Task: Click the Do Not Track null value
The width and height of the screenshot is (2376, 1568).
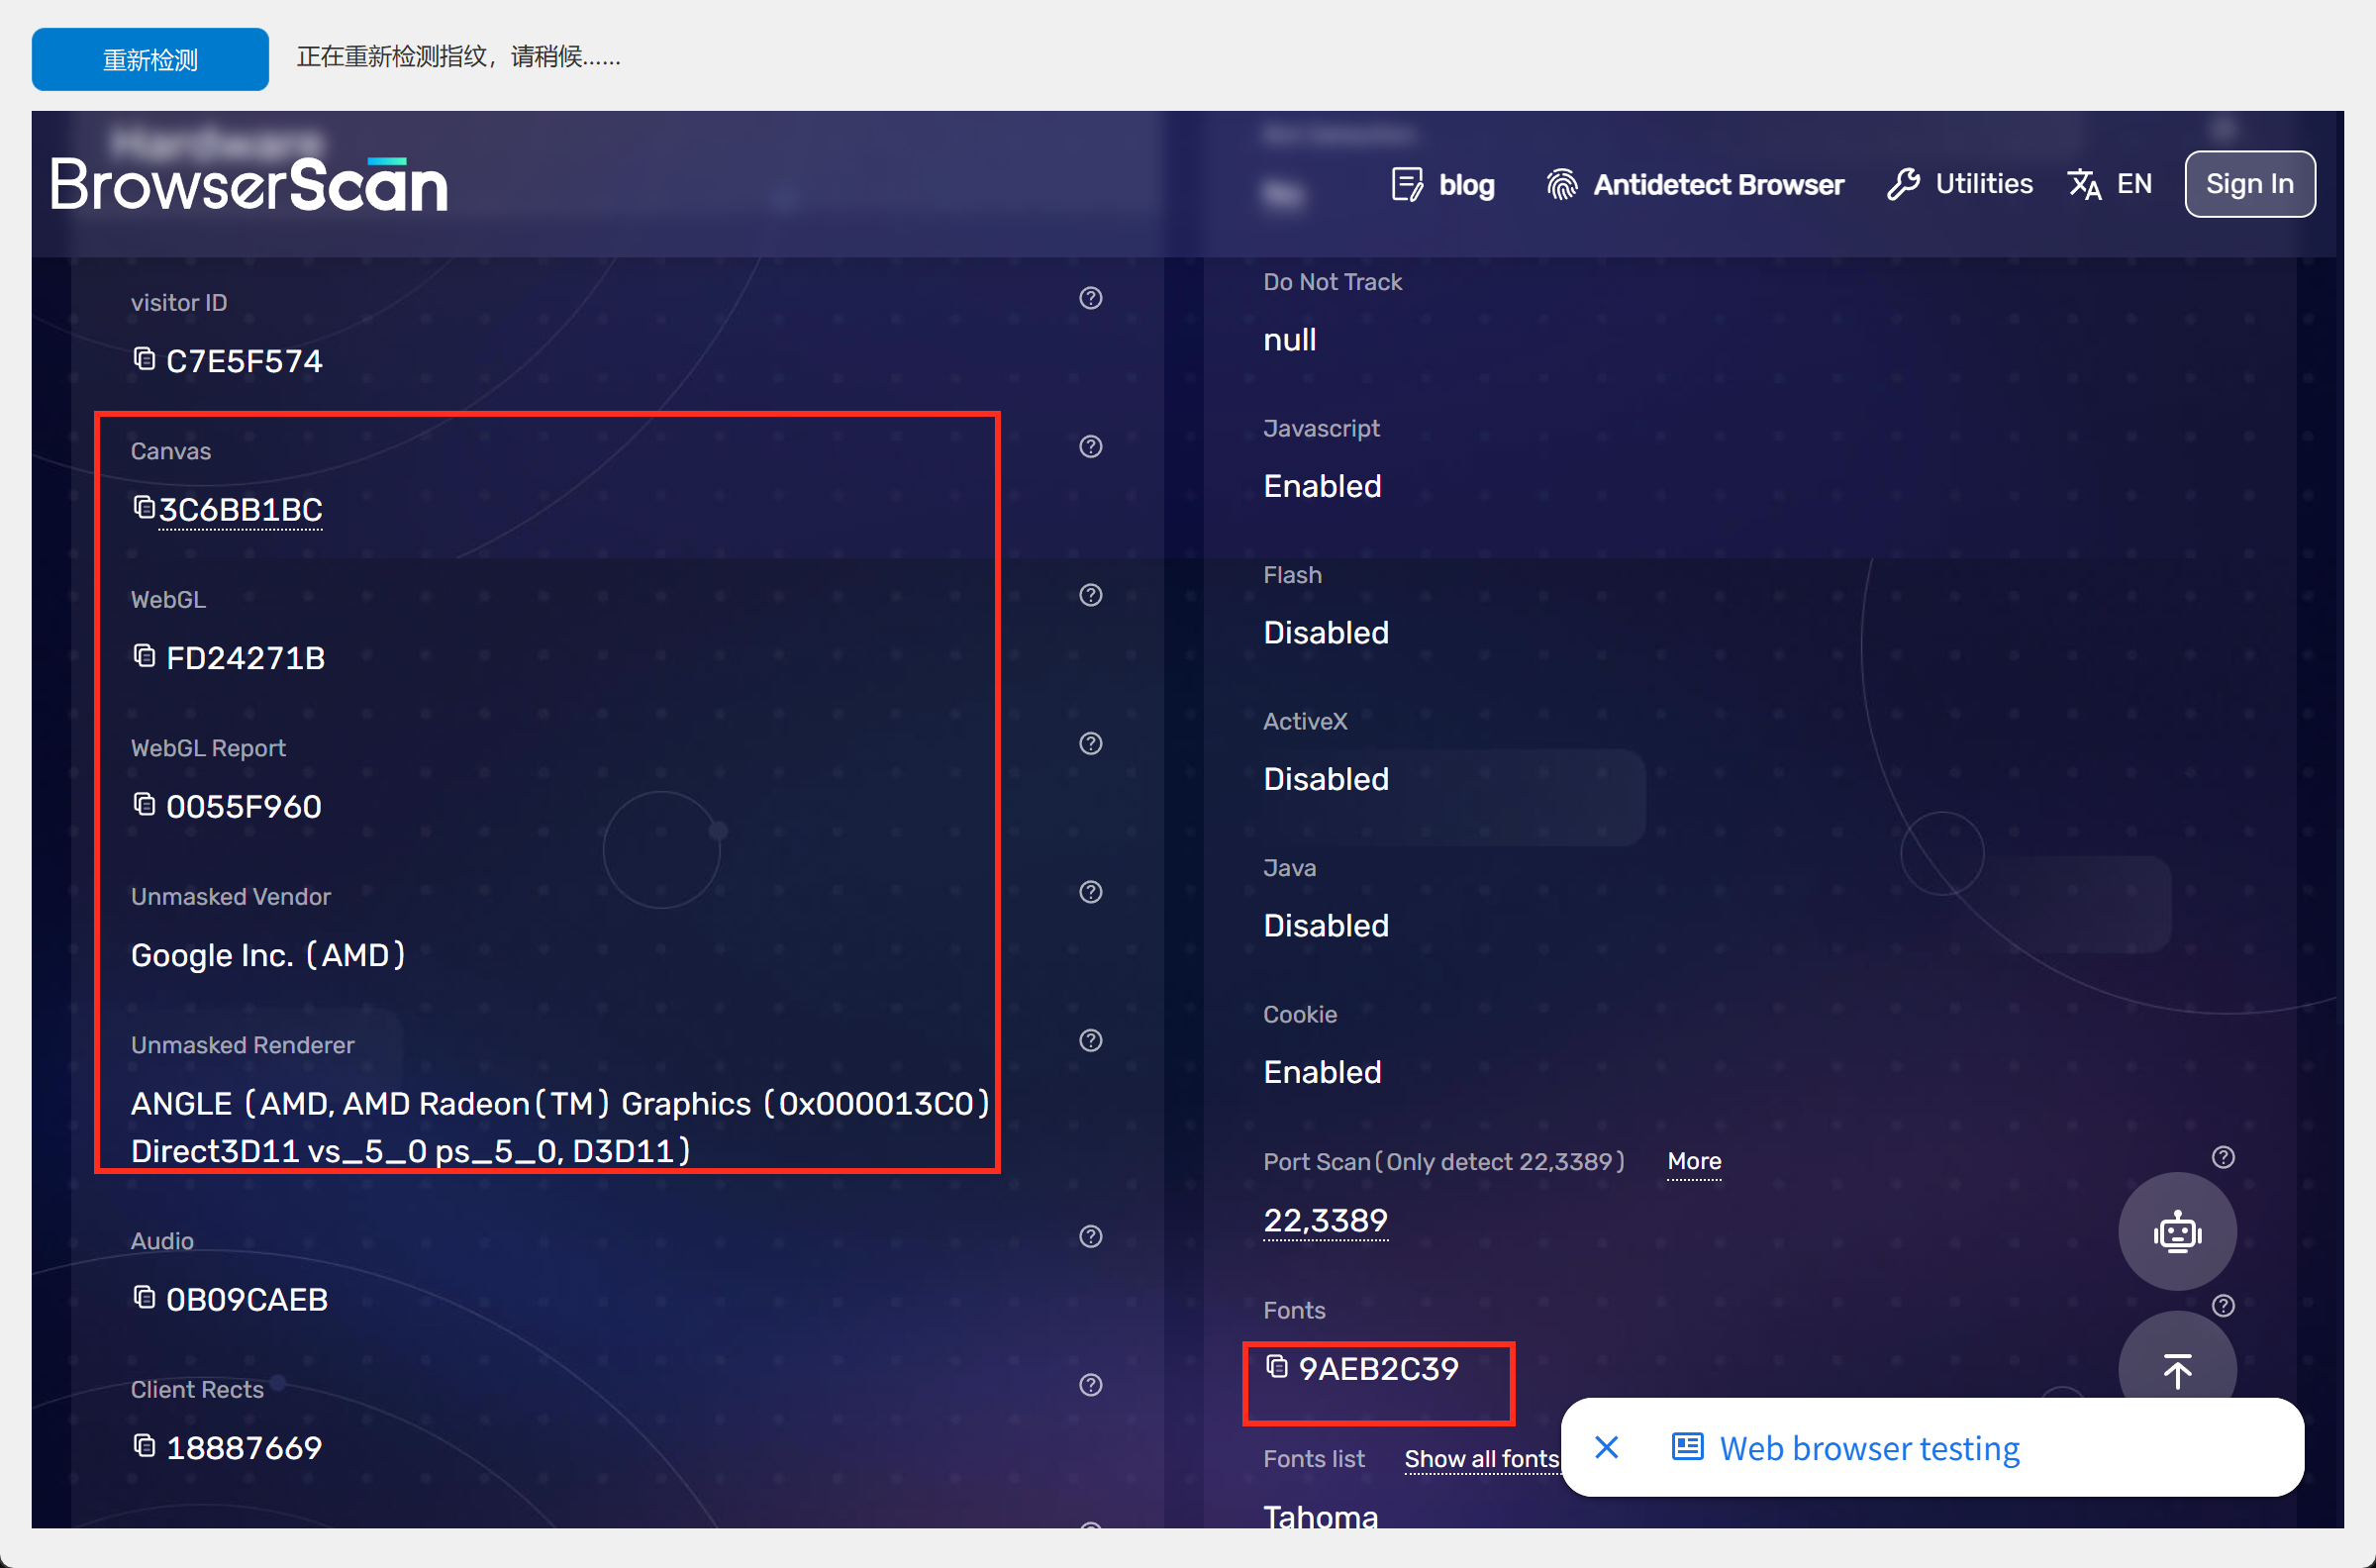Action: pyautogui.click(x=1289, y=340)
